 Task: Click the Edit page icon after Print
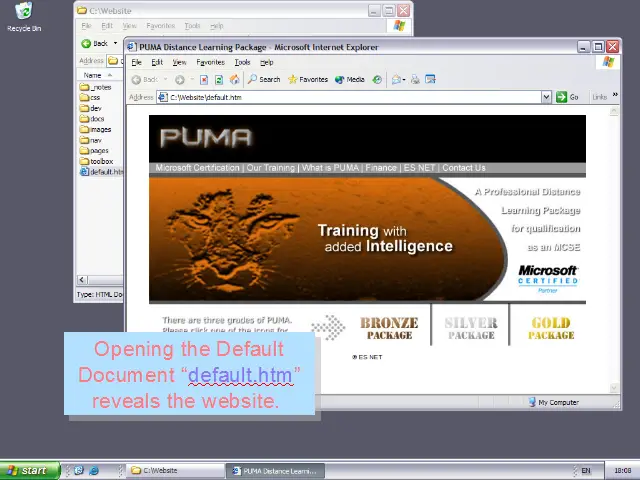[x=430, y=79]
